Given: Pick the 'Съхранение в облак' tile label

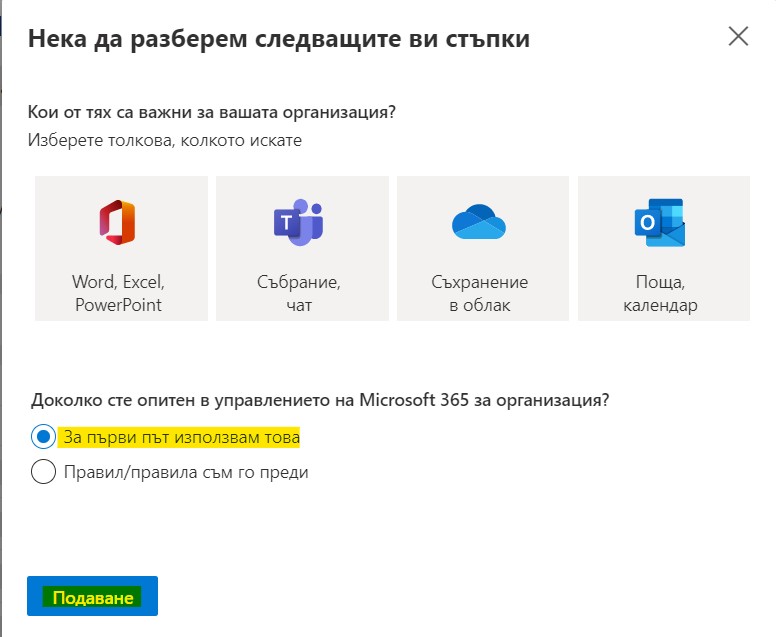Looking at the screenshot, I should click(480, 293).
